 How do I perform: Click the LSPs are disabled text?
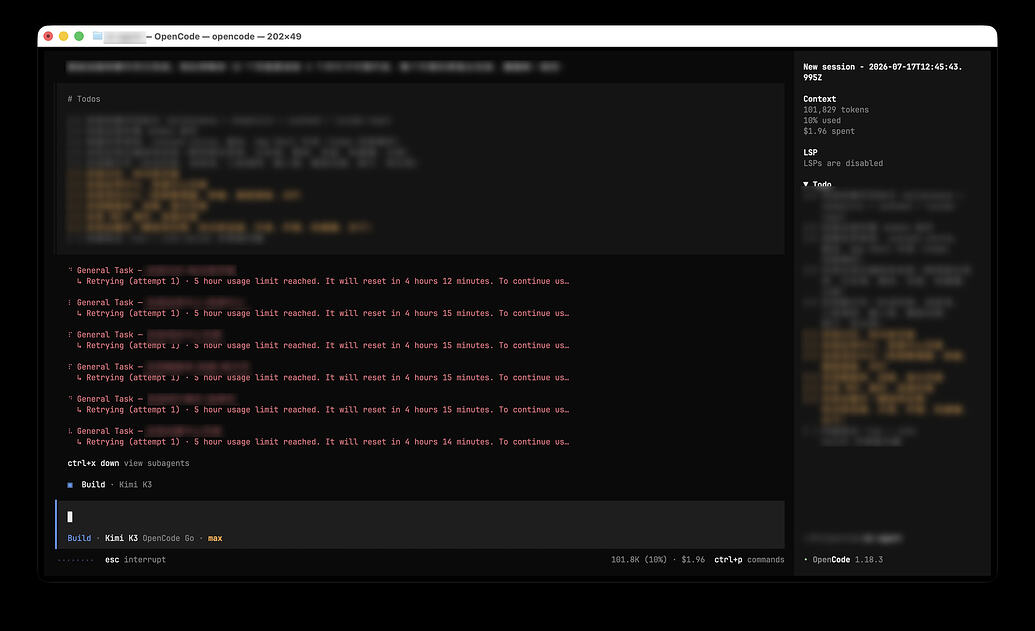[x=843, y=163]
